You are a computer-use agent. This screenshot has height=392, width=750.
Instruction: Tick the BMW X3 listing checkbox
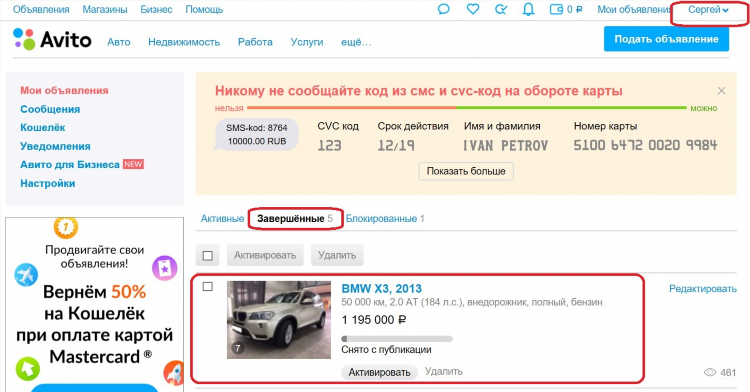[x=208, y=286]
